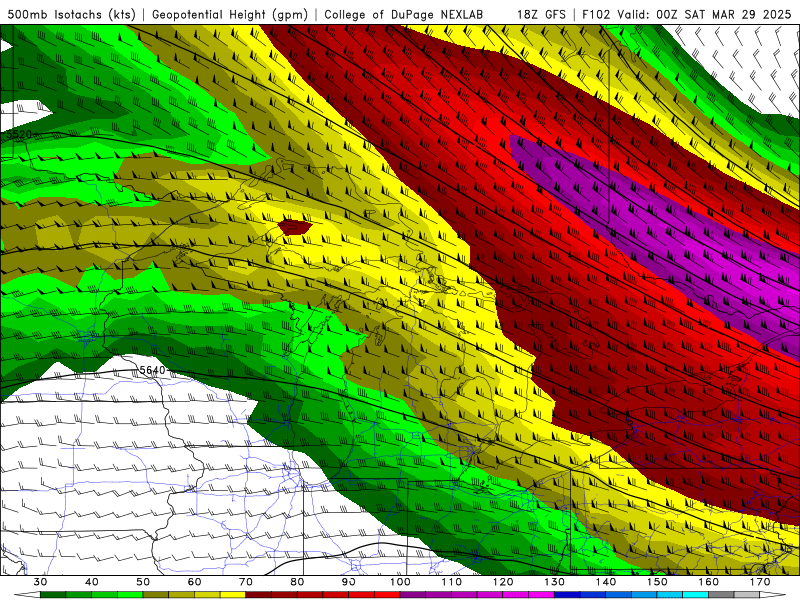The width and height of the screenshot is (800, 600).
Task: Click the 90 label on the color scale
Action: click(349, 582)
